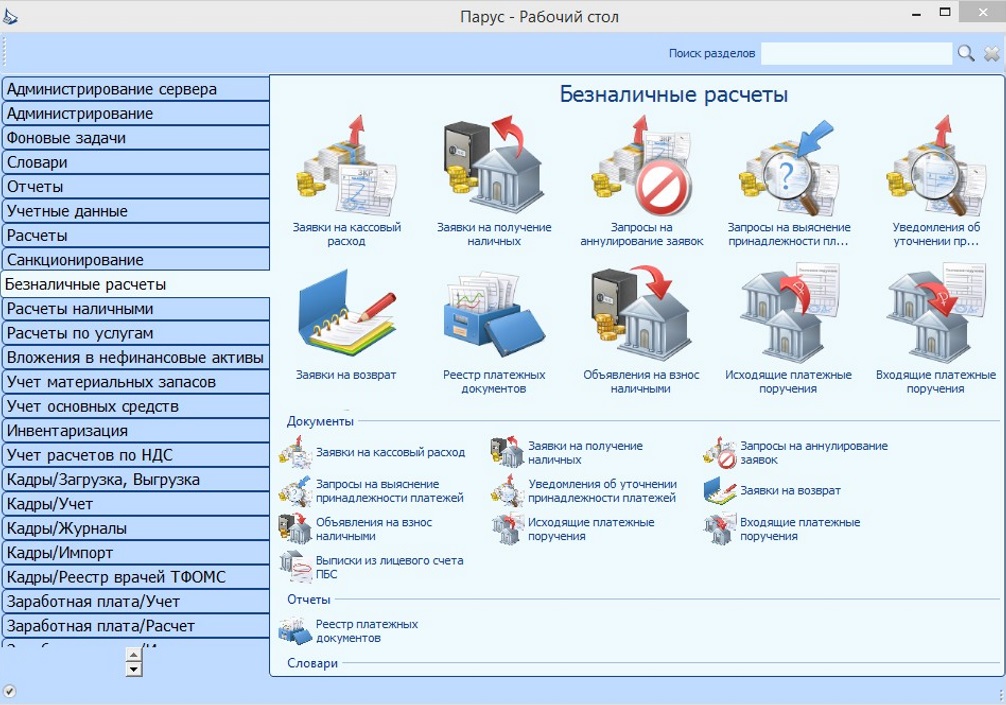Open the large Запросы на аннулирование заявок icon
The image size is (1006, 705).
point(641,166)
